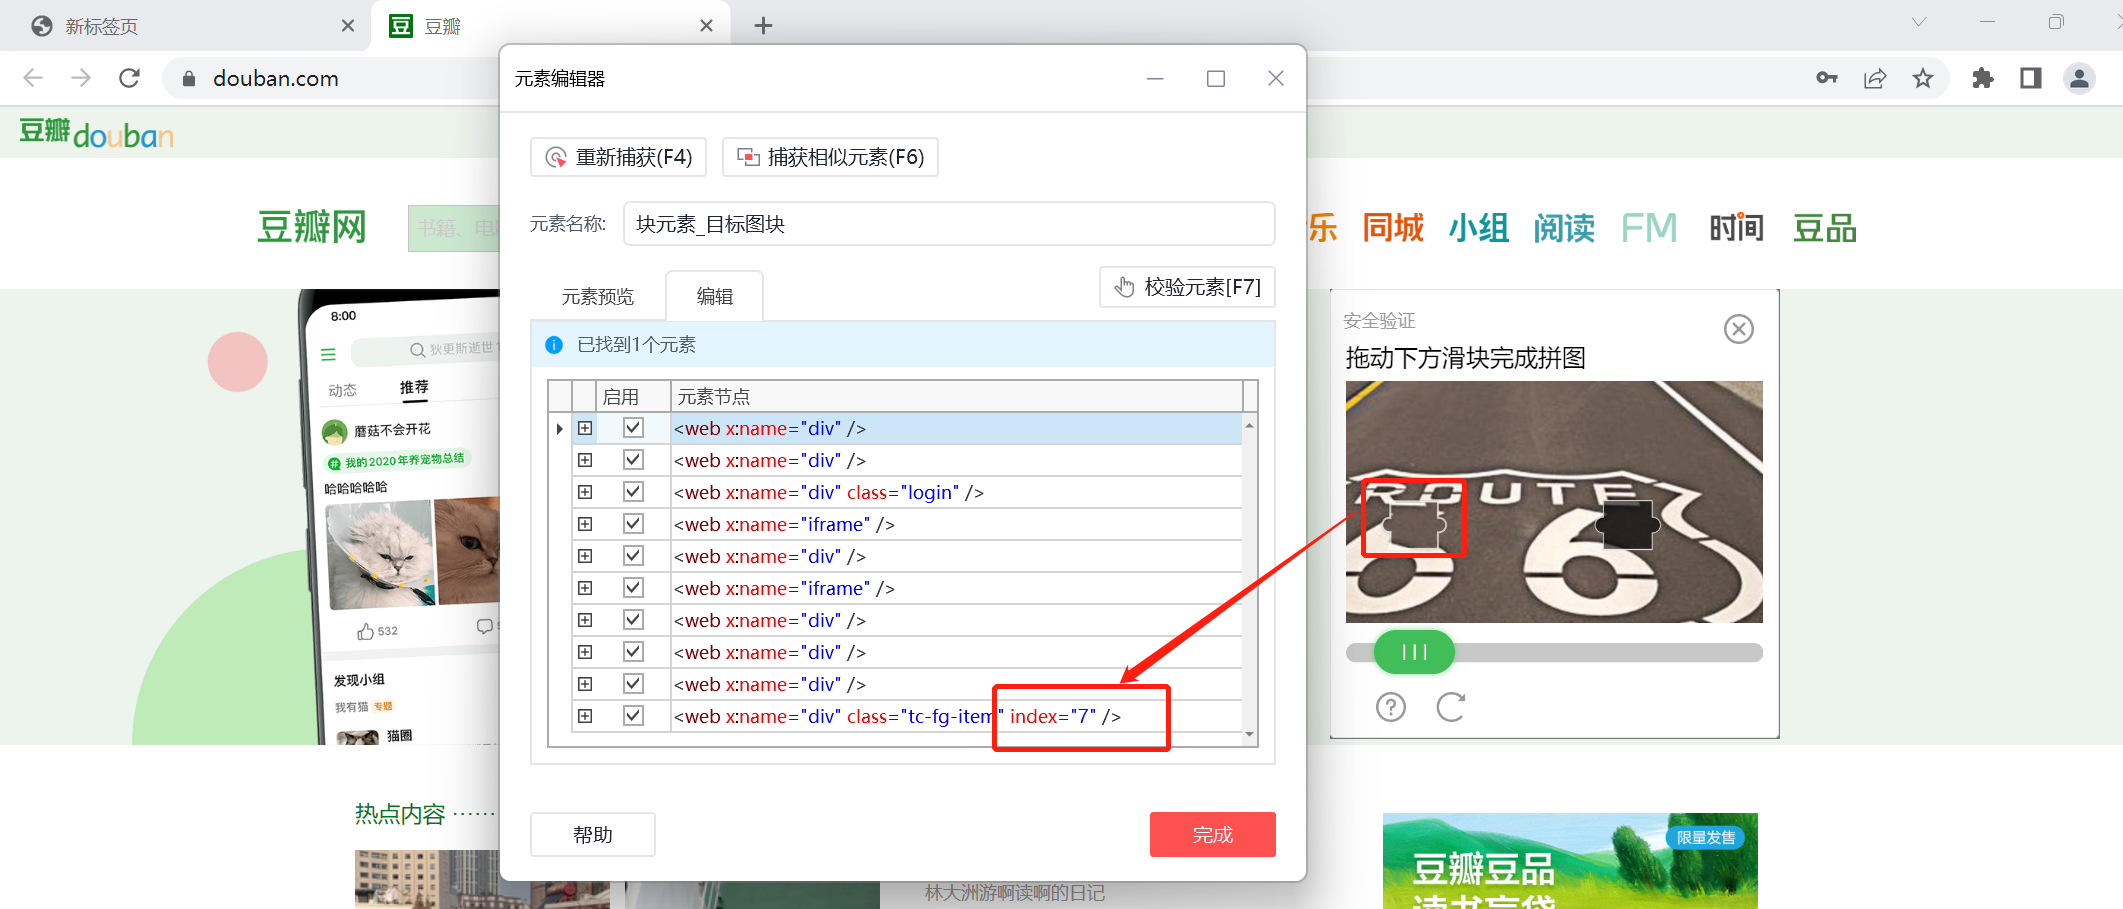Click the douban logo in the page header
This screenshot has height=909, width=2123.
(x=96, y=133)
